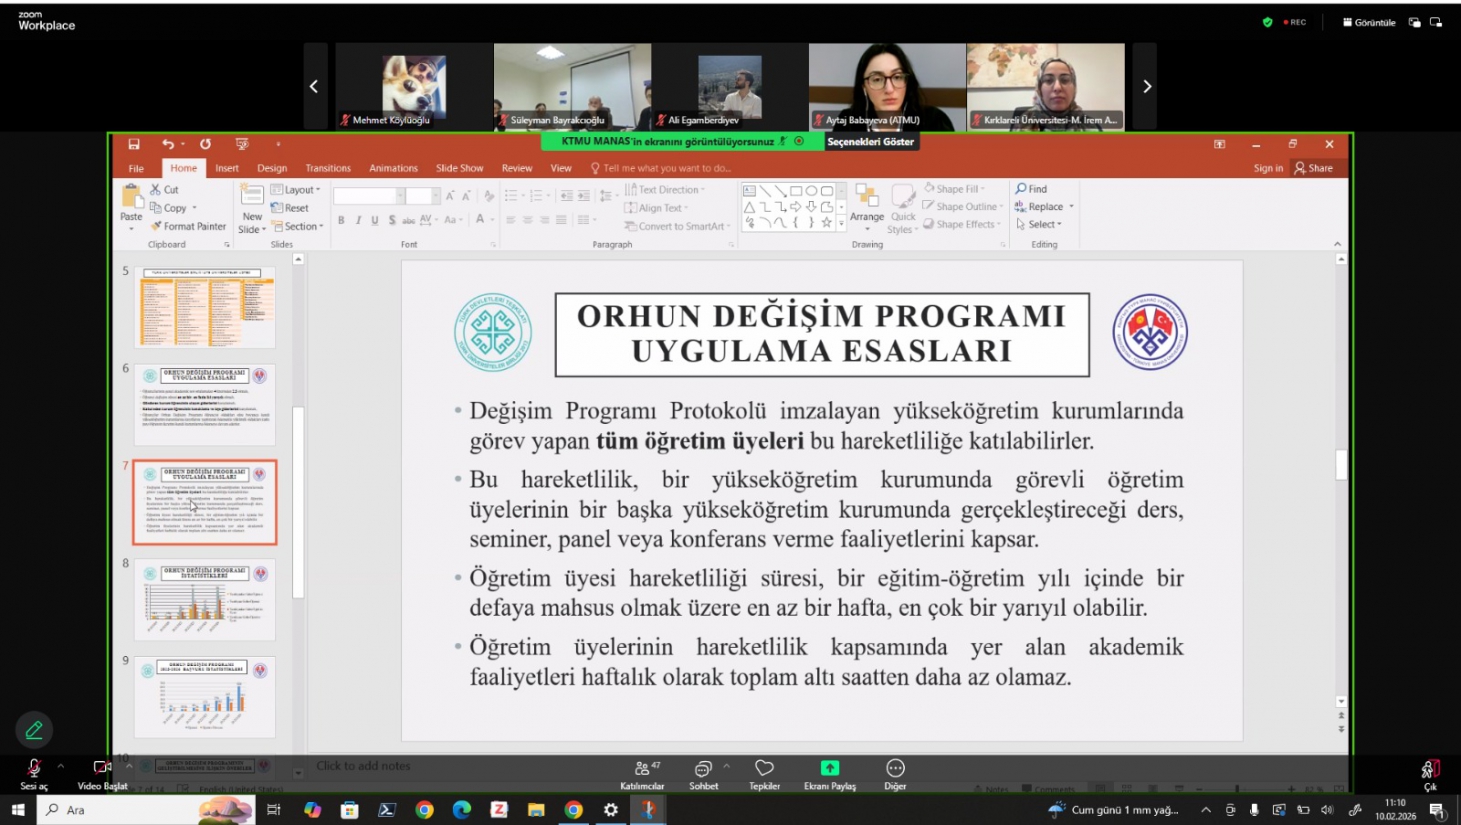Click the Seçenekleri Göster button

click(870, 142)
